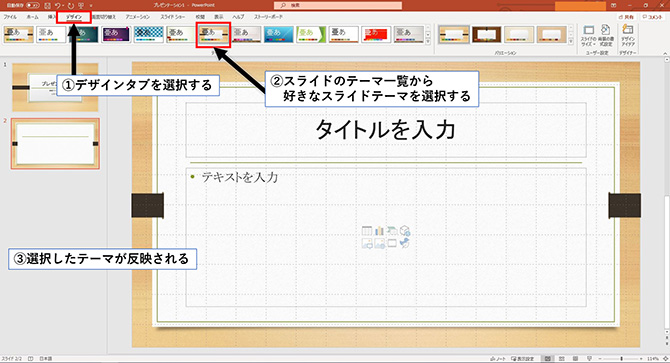Click the Insert Chart placeholder icon

pyautogui.click(x=379, y=231)
